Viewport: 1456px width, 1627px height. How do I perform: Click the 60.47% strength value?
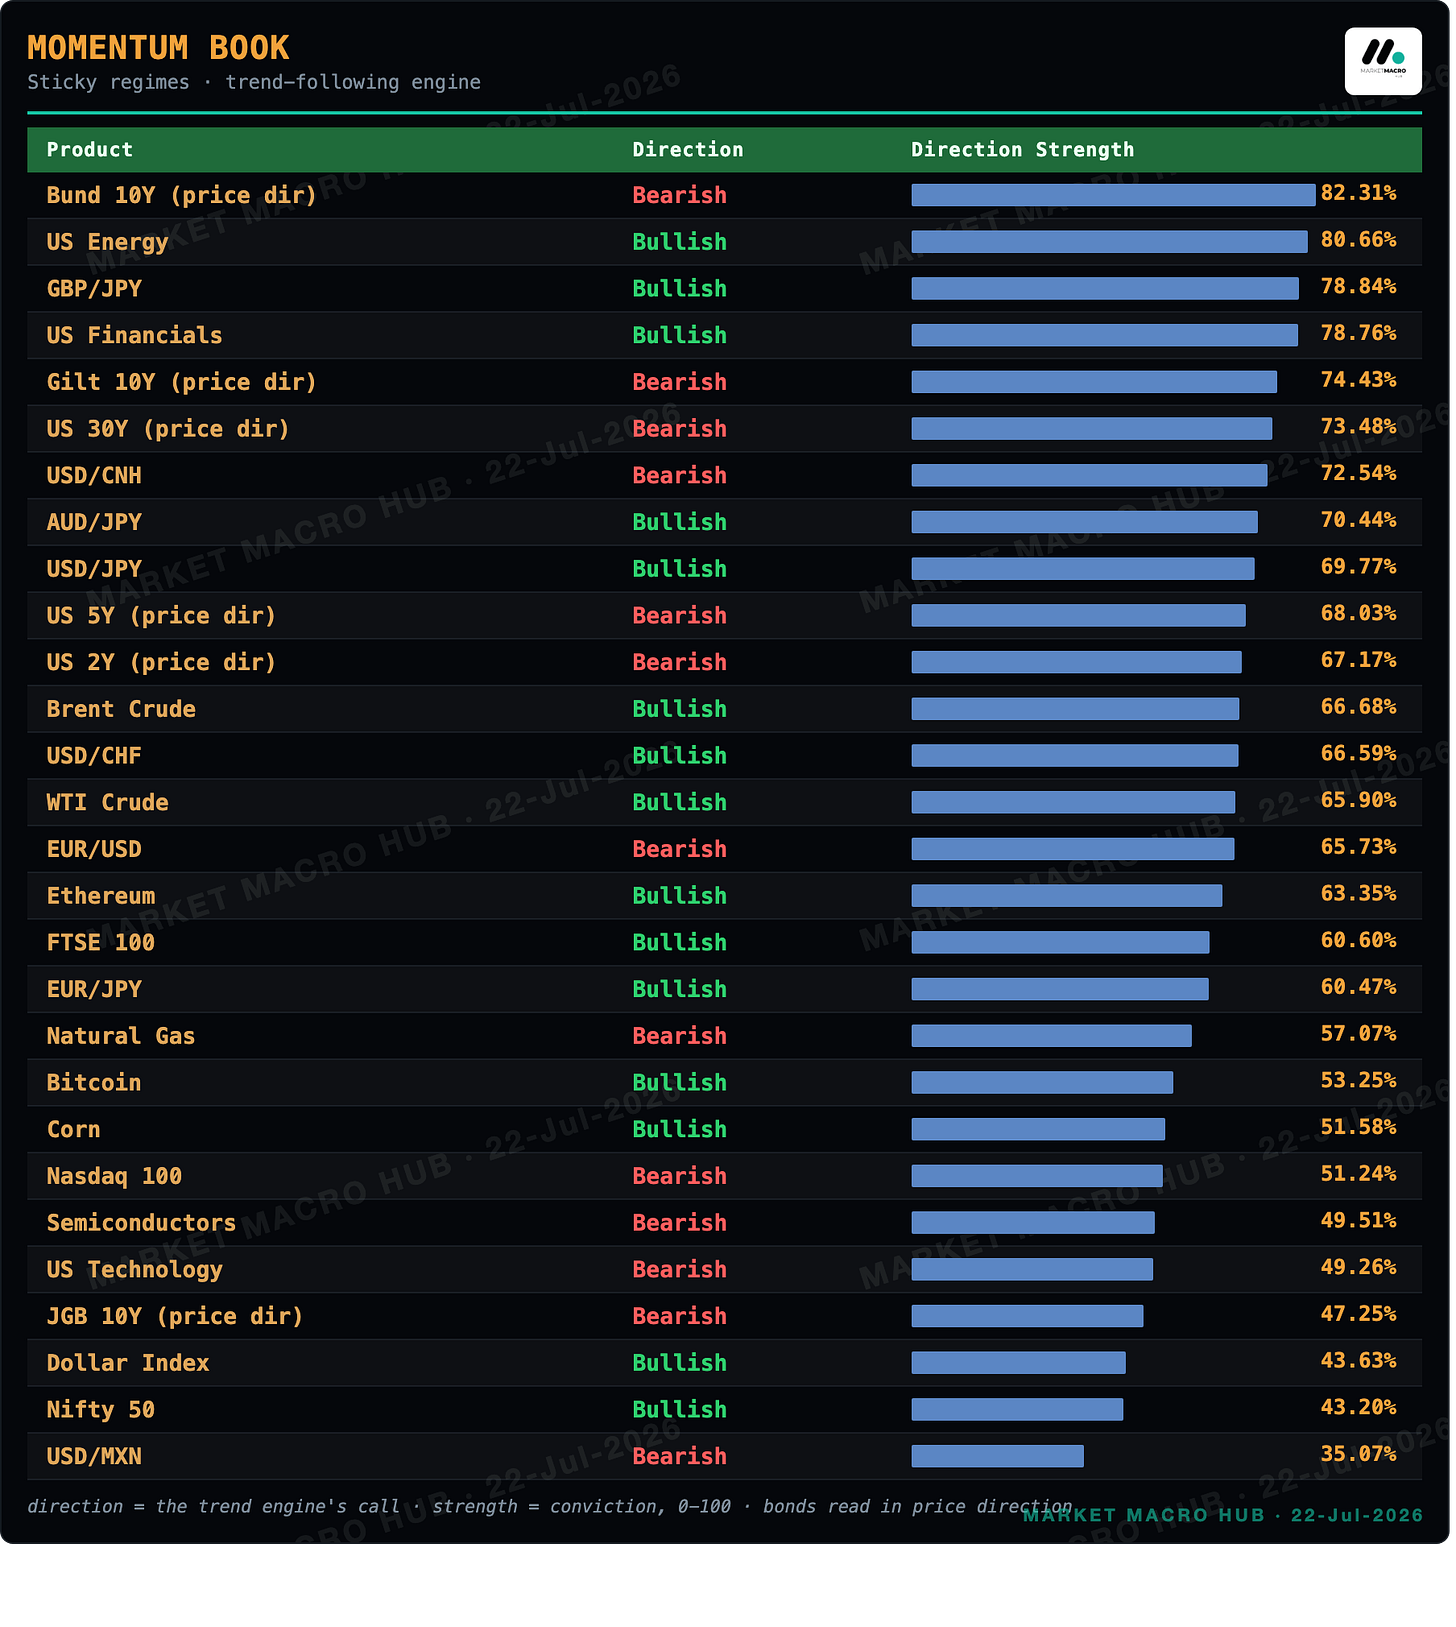[1358, 987]
